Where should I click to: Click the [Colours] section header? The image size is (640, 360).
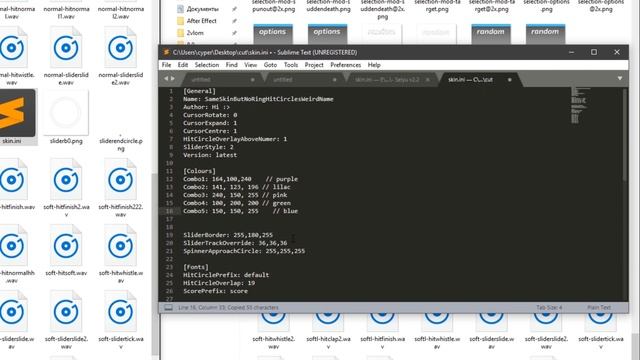pos(199,171)
